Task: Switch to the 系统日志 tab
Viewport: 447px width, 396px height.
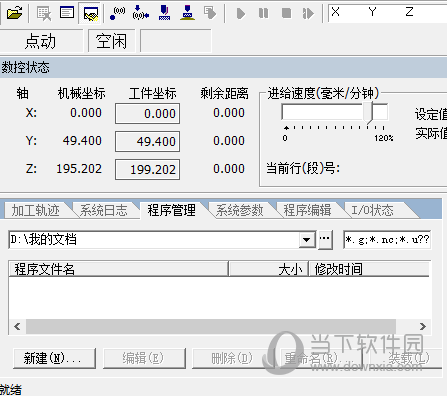Action: 104,210
